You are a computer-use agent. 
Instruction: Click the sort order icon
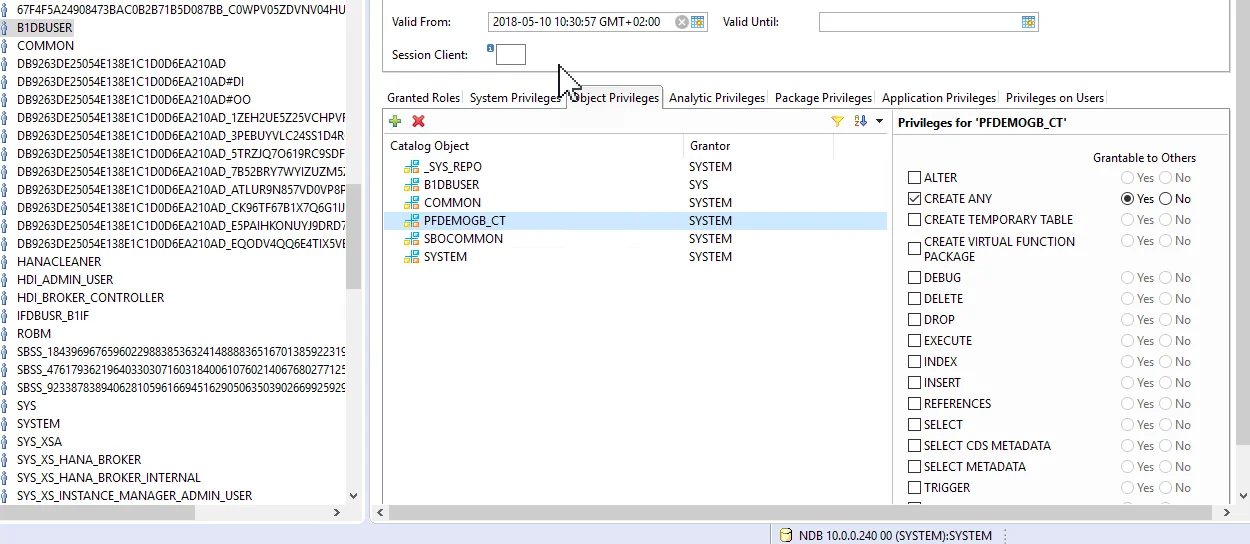click(x=860, y=121)
